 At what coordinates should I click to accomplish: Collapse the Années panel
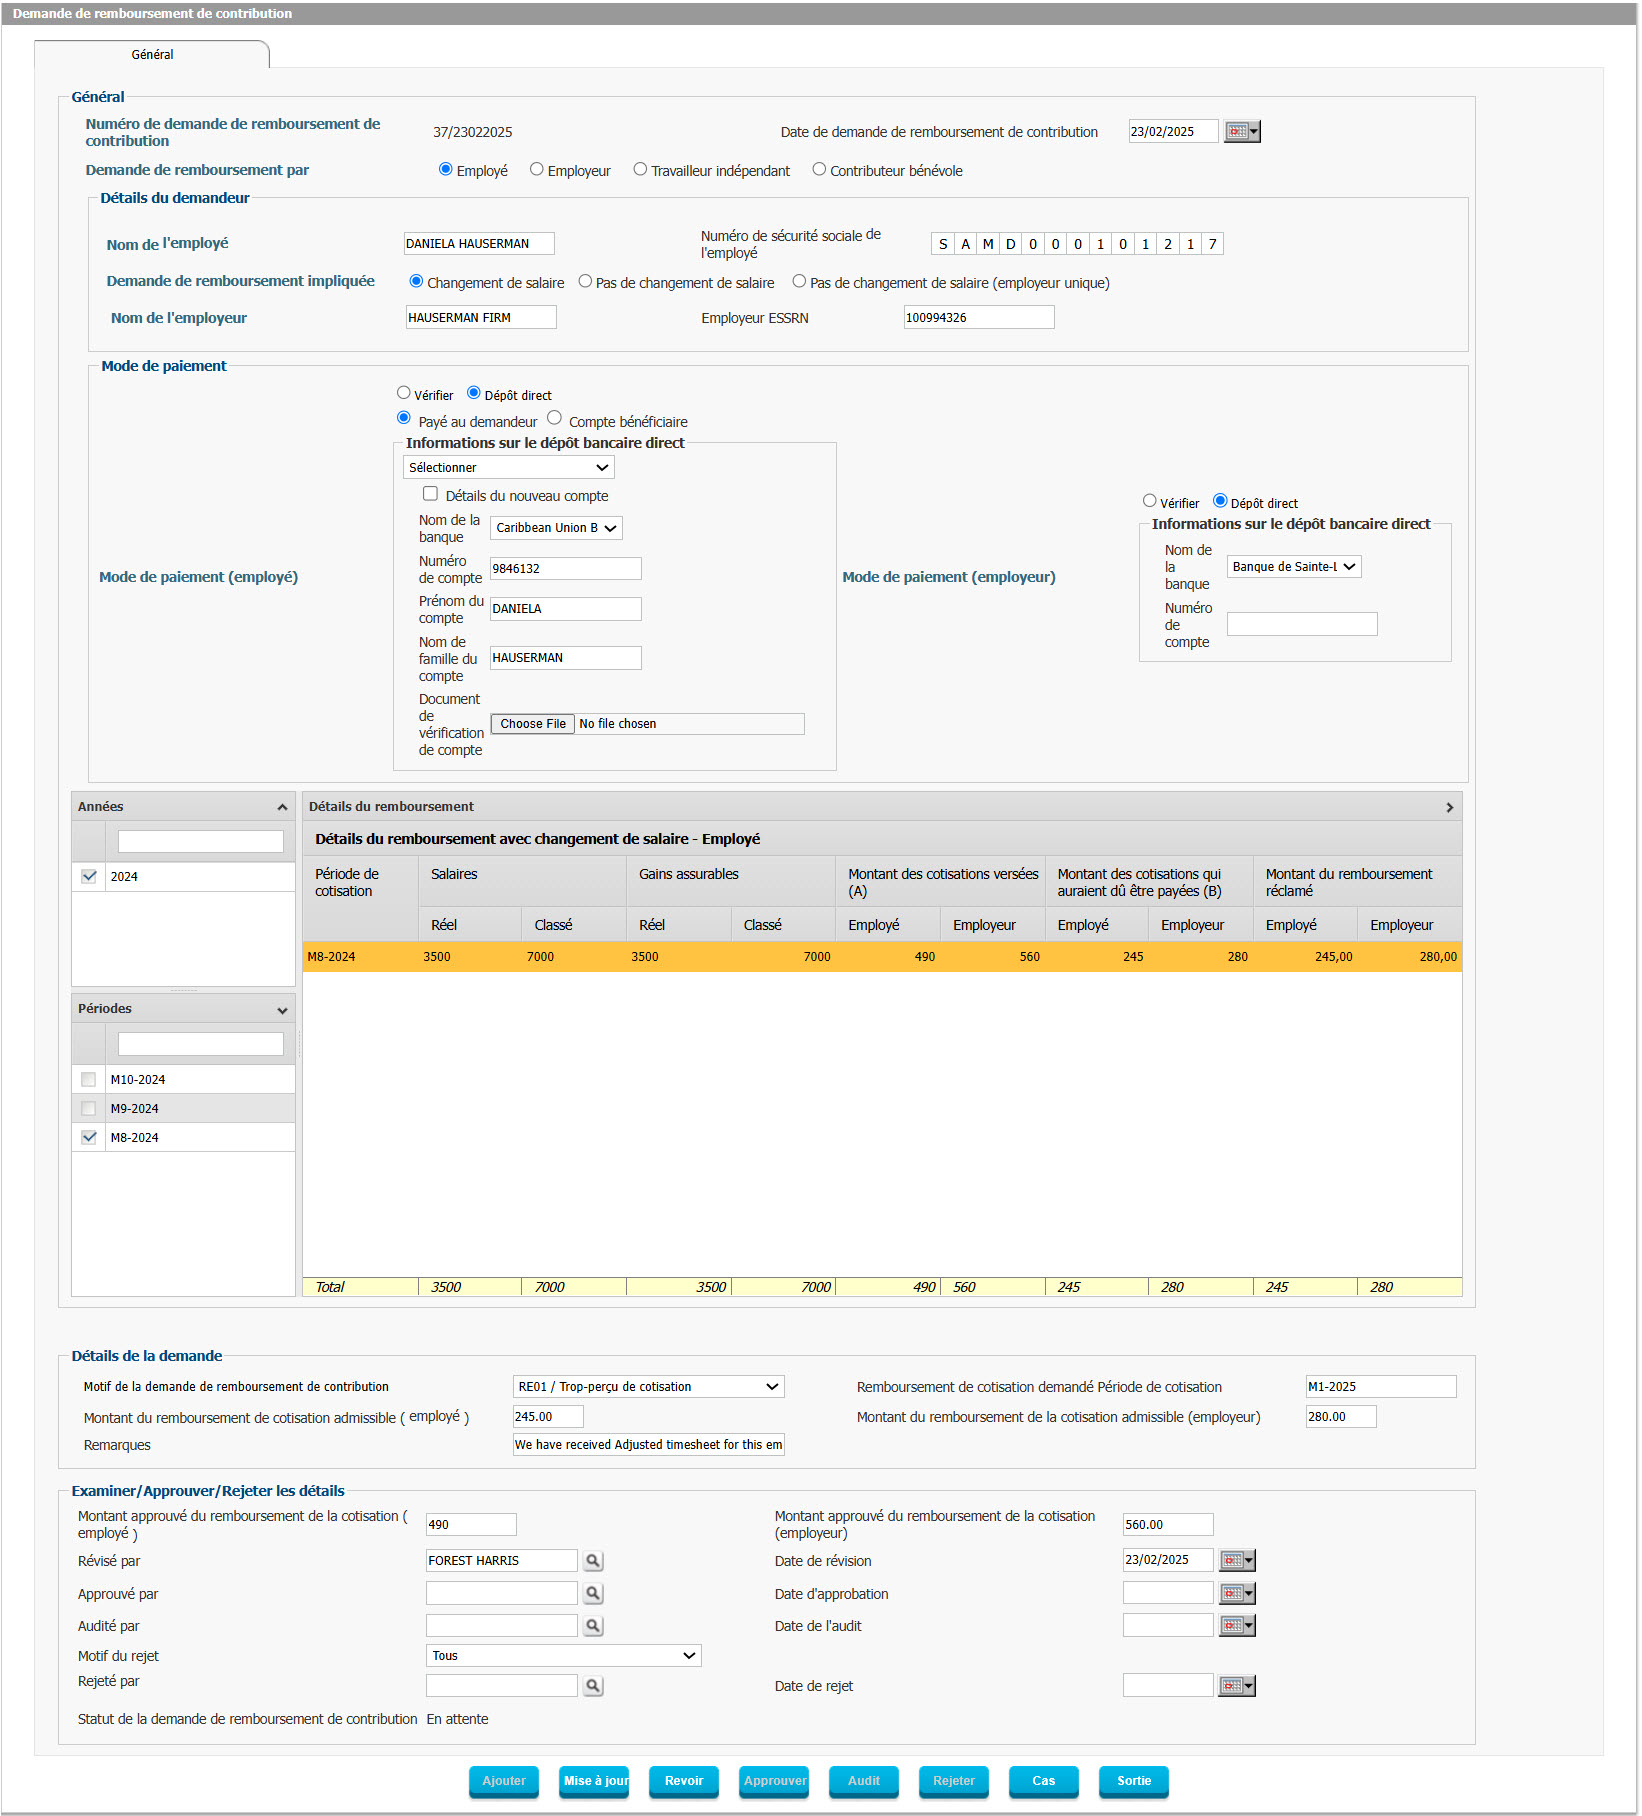(x=282, y=807)
